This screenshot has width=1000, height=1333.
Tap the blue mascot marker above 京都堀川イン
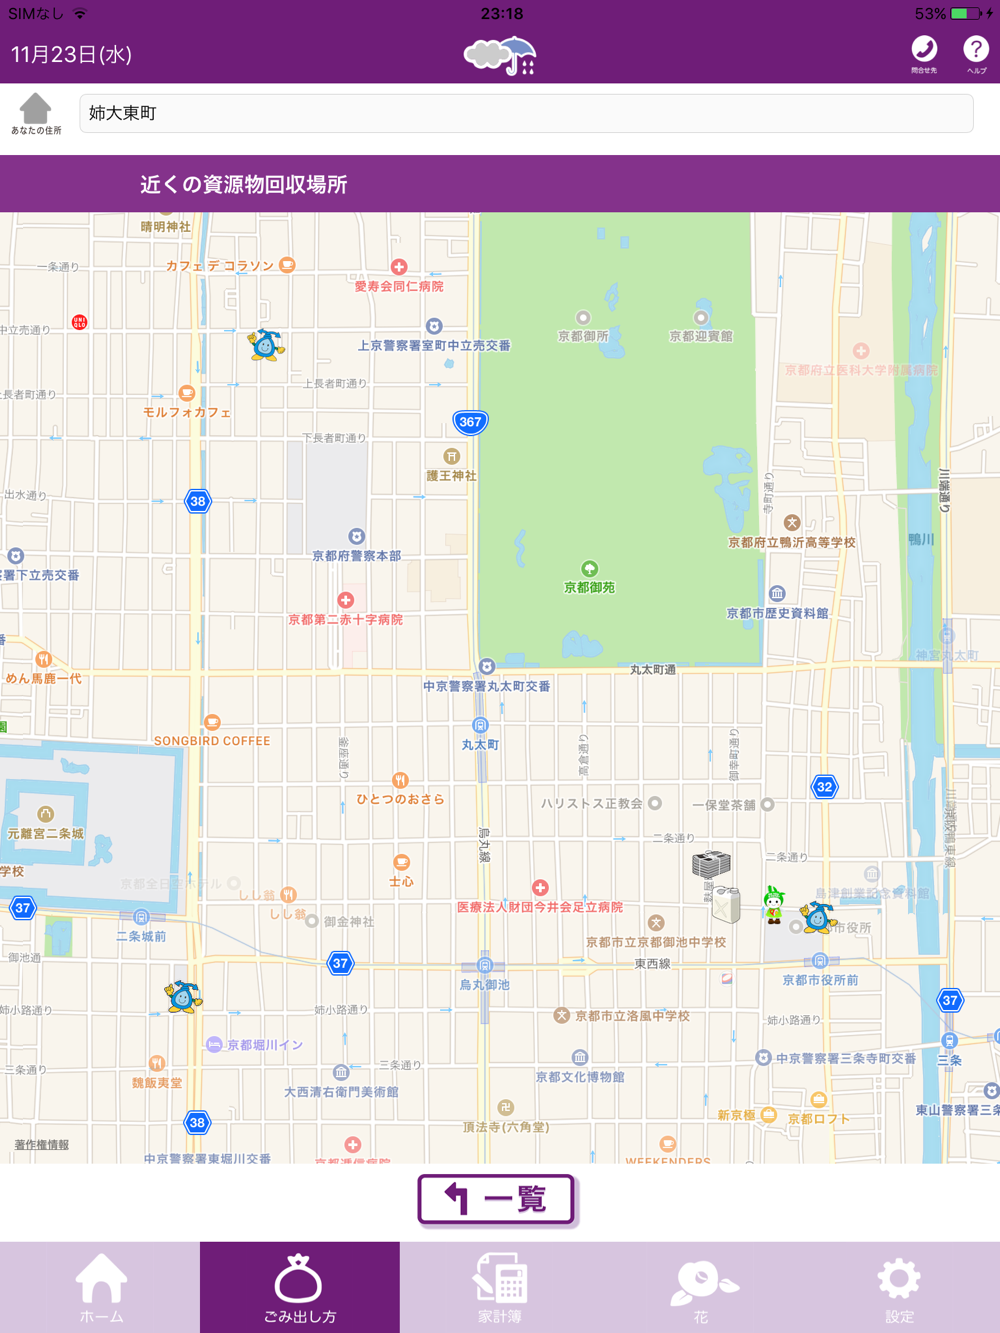[183, 996]
